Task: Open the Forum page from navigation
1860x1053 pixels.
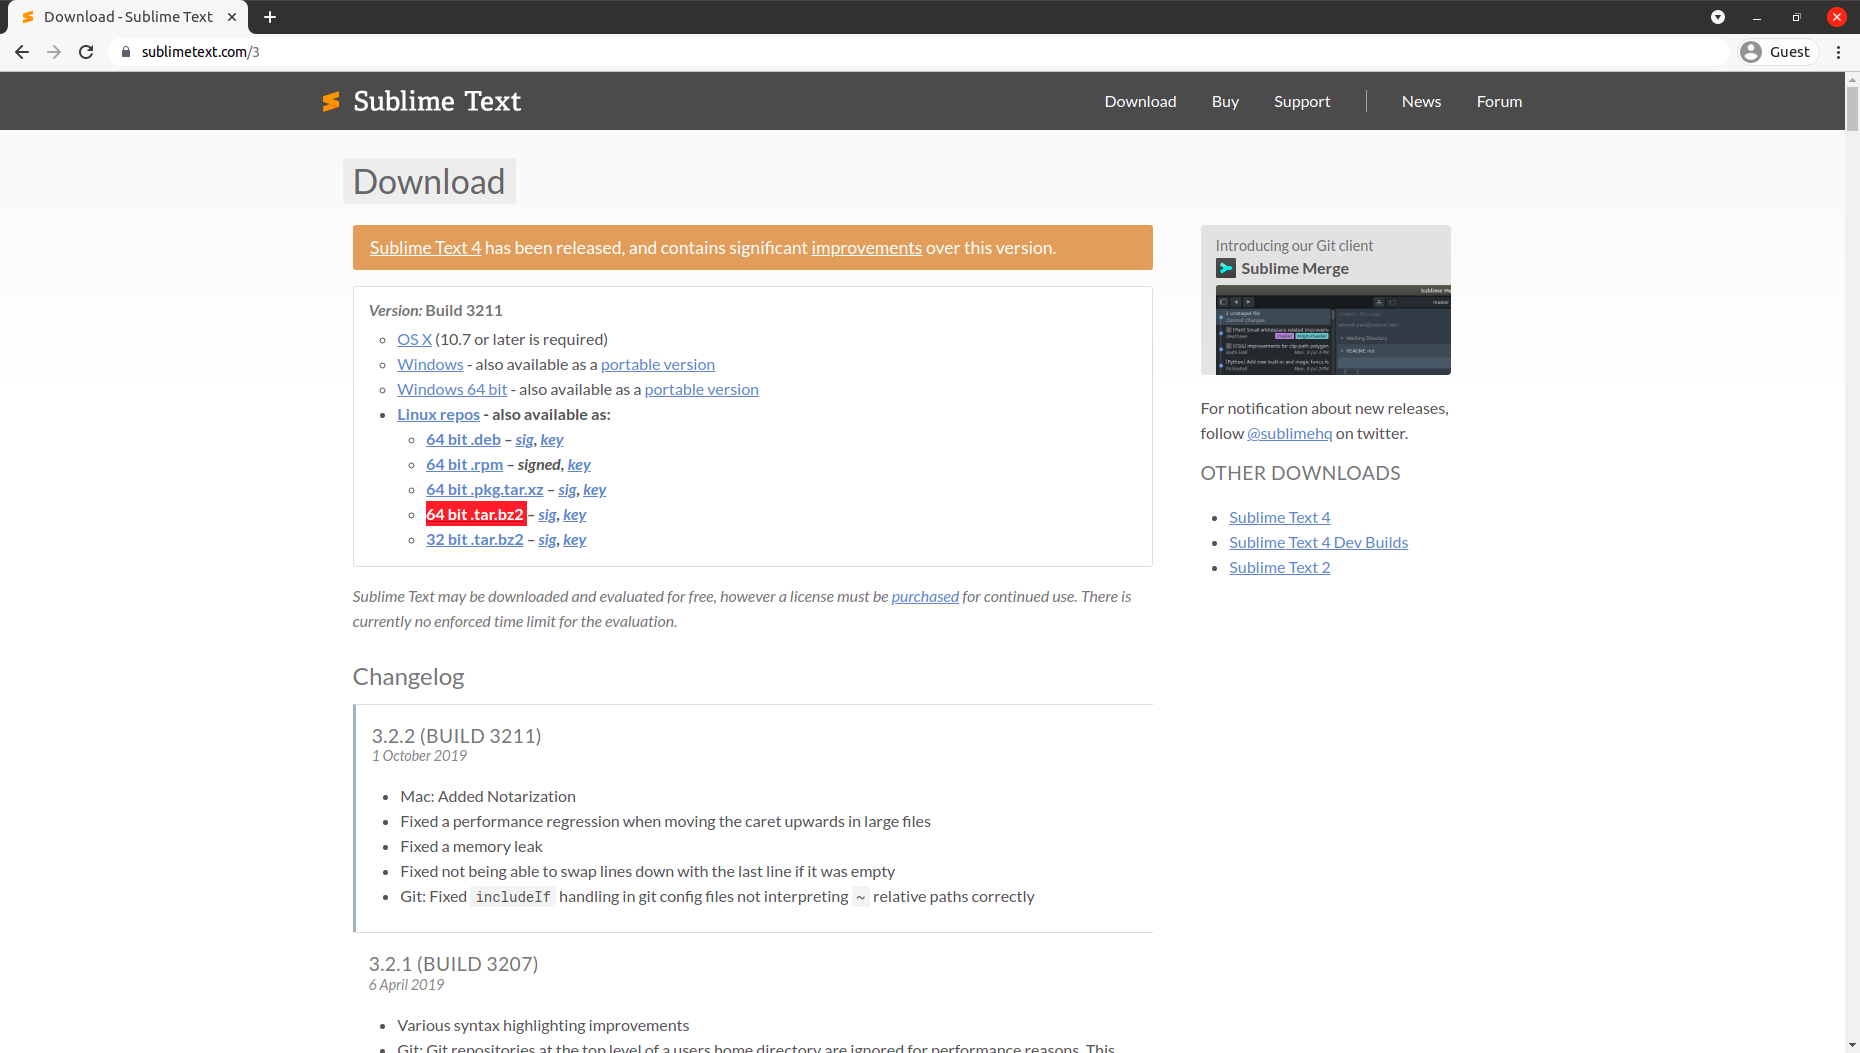Action: point(1499,101)
